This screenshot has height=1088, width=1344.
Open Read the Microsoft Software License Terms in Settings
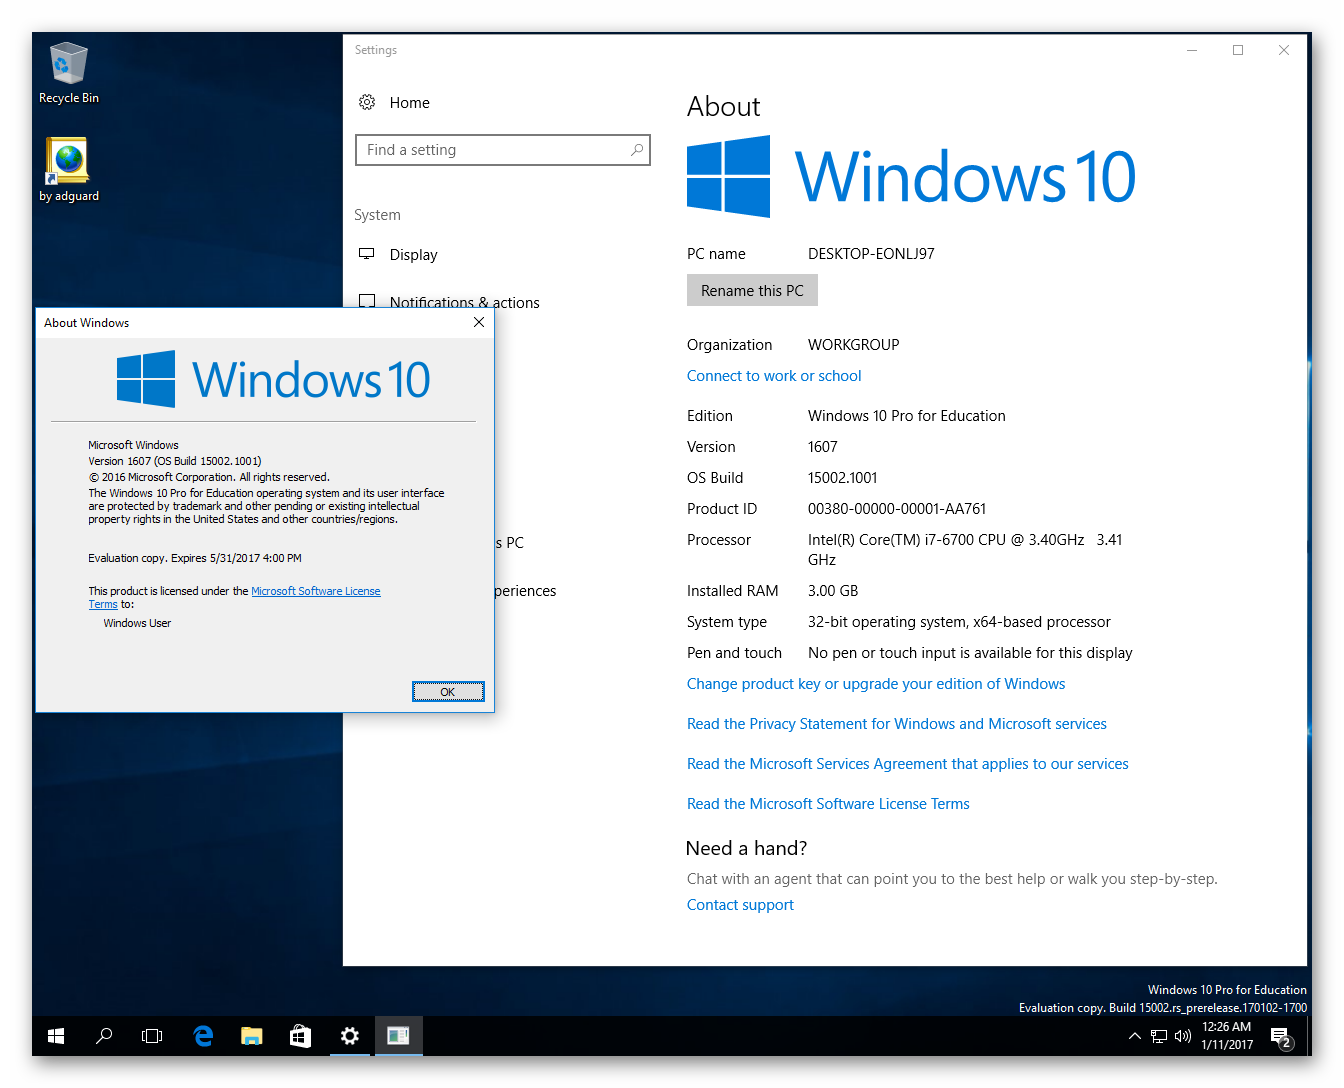pos(828,804)
